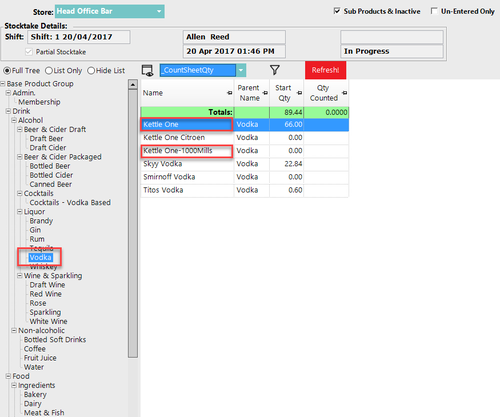Select the Smirnoff Vodka row

(245, 177)
